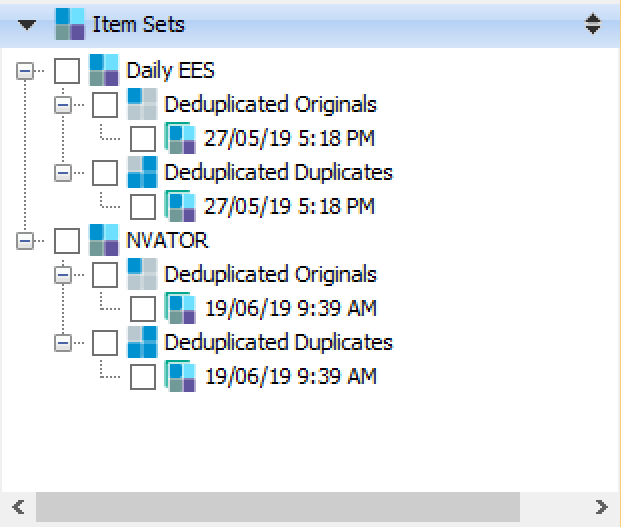Click Deduplicated Originals icon under NVATOR
621x527 pixels.
tap(142, 274)
